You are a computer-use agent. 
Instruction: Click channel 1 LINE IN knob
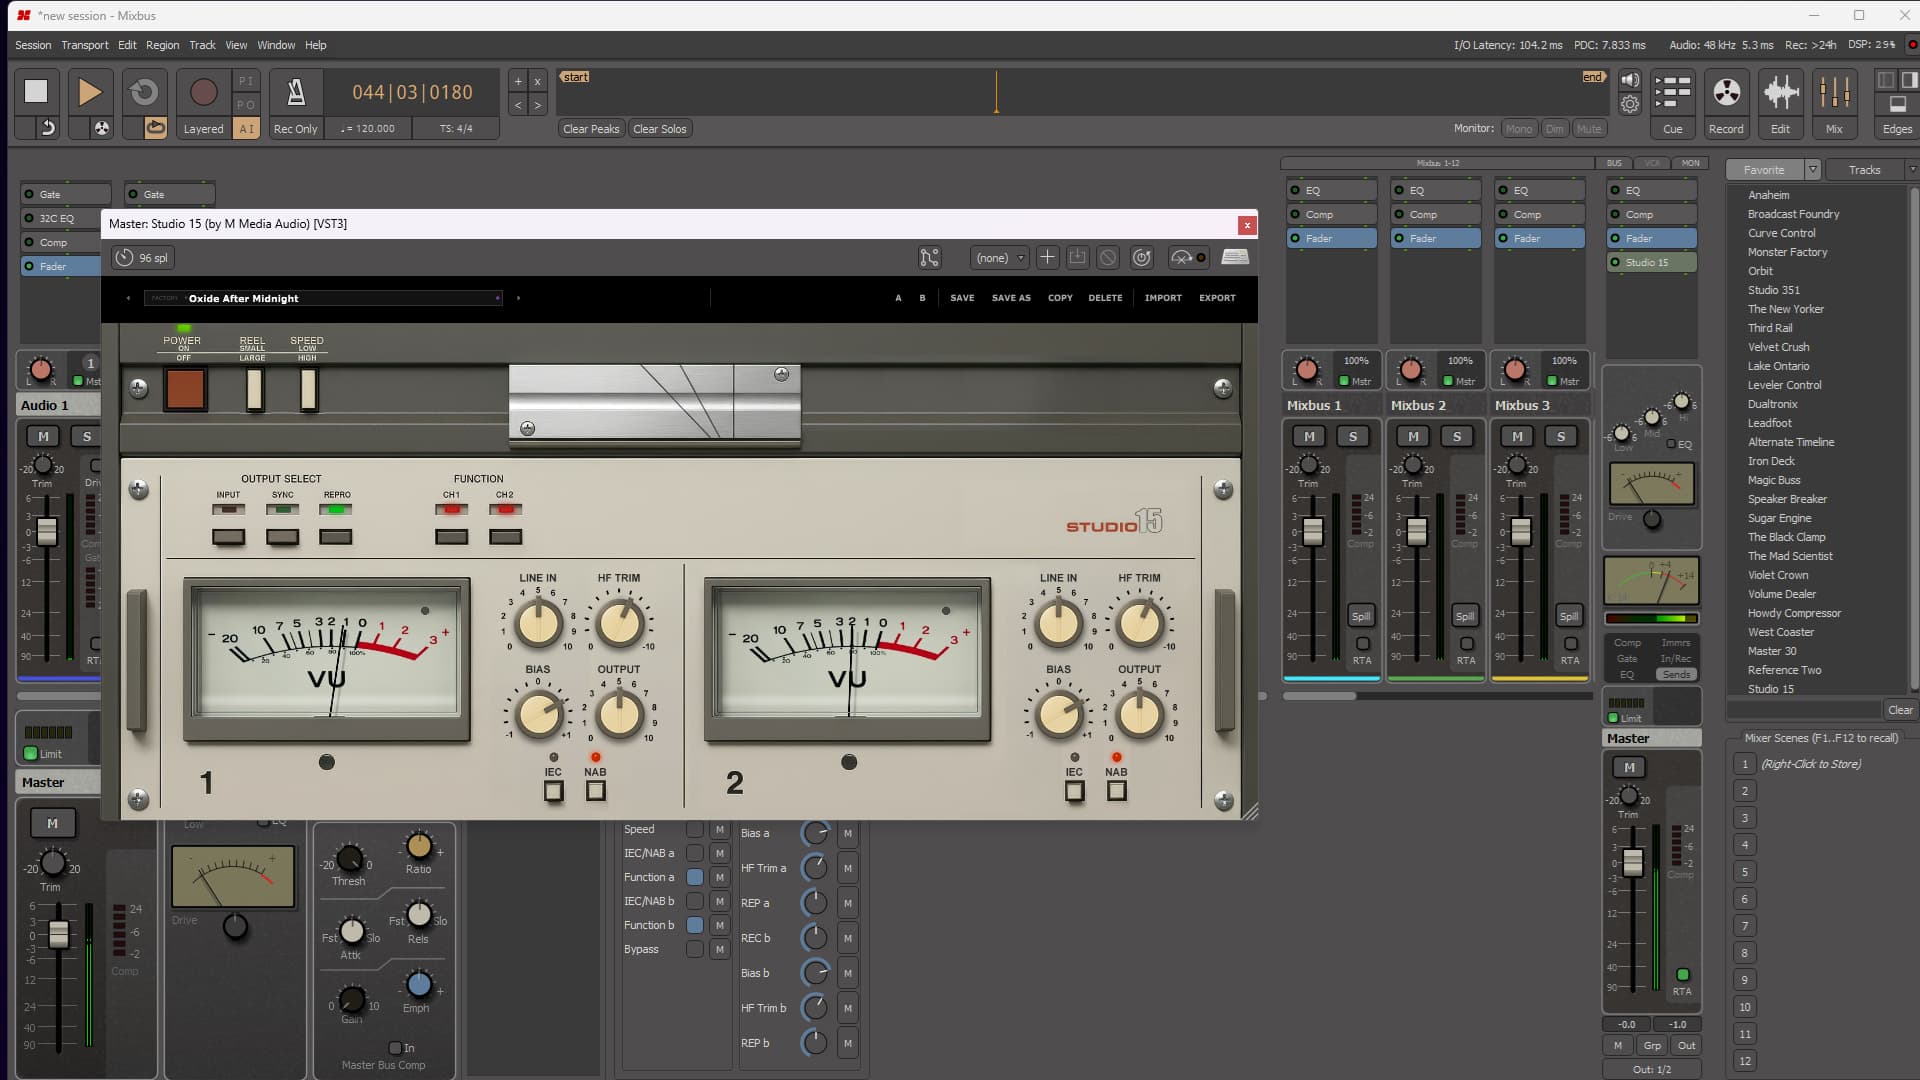click(538, 623)
